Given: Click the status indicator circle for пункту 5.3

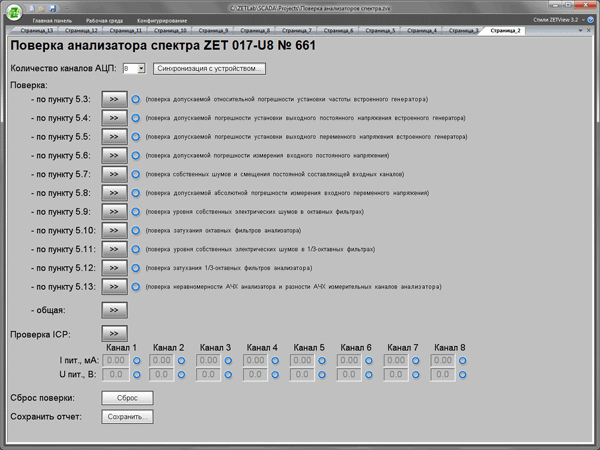Looking at the screenshot, I should click(135, 99).
